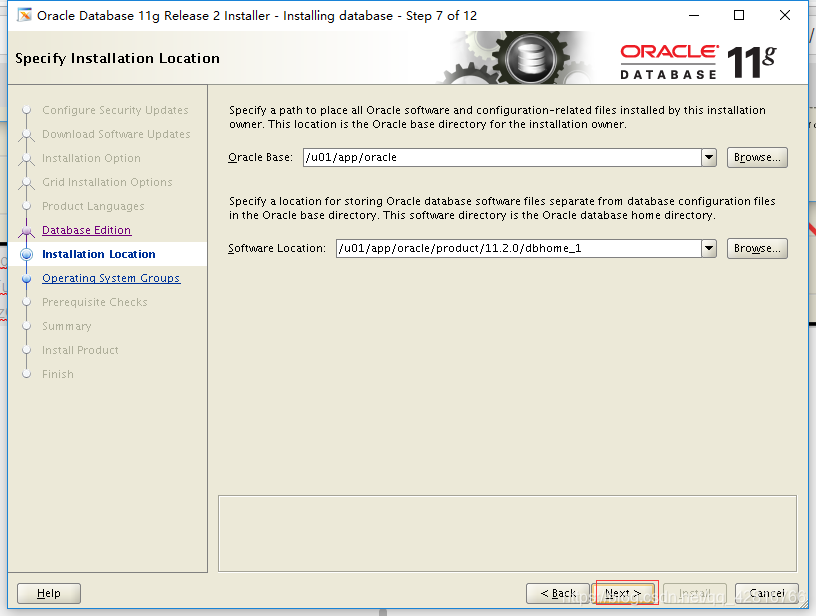
Task: Maximize the installer window
Action: [738, 15]
